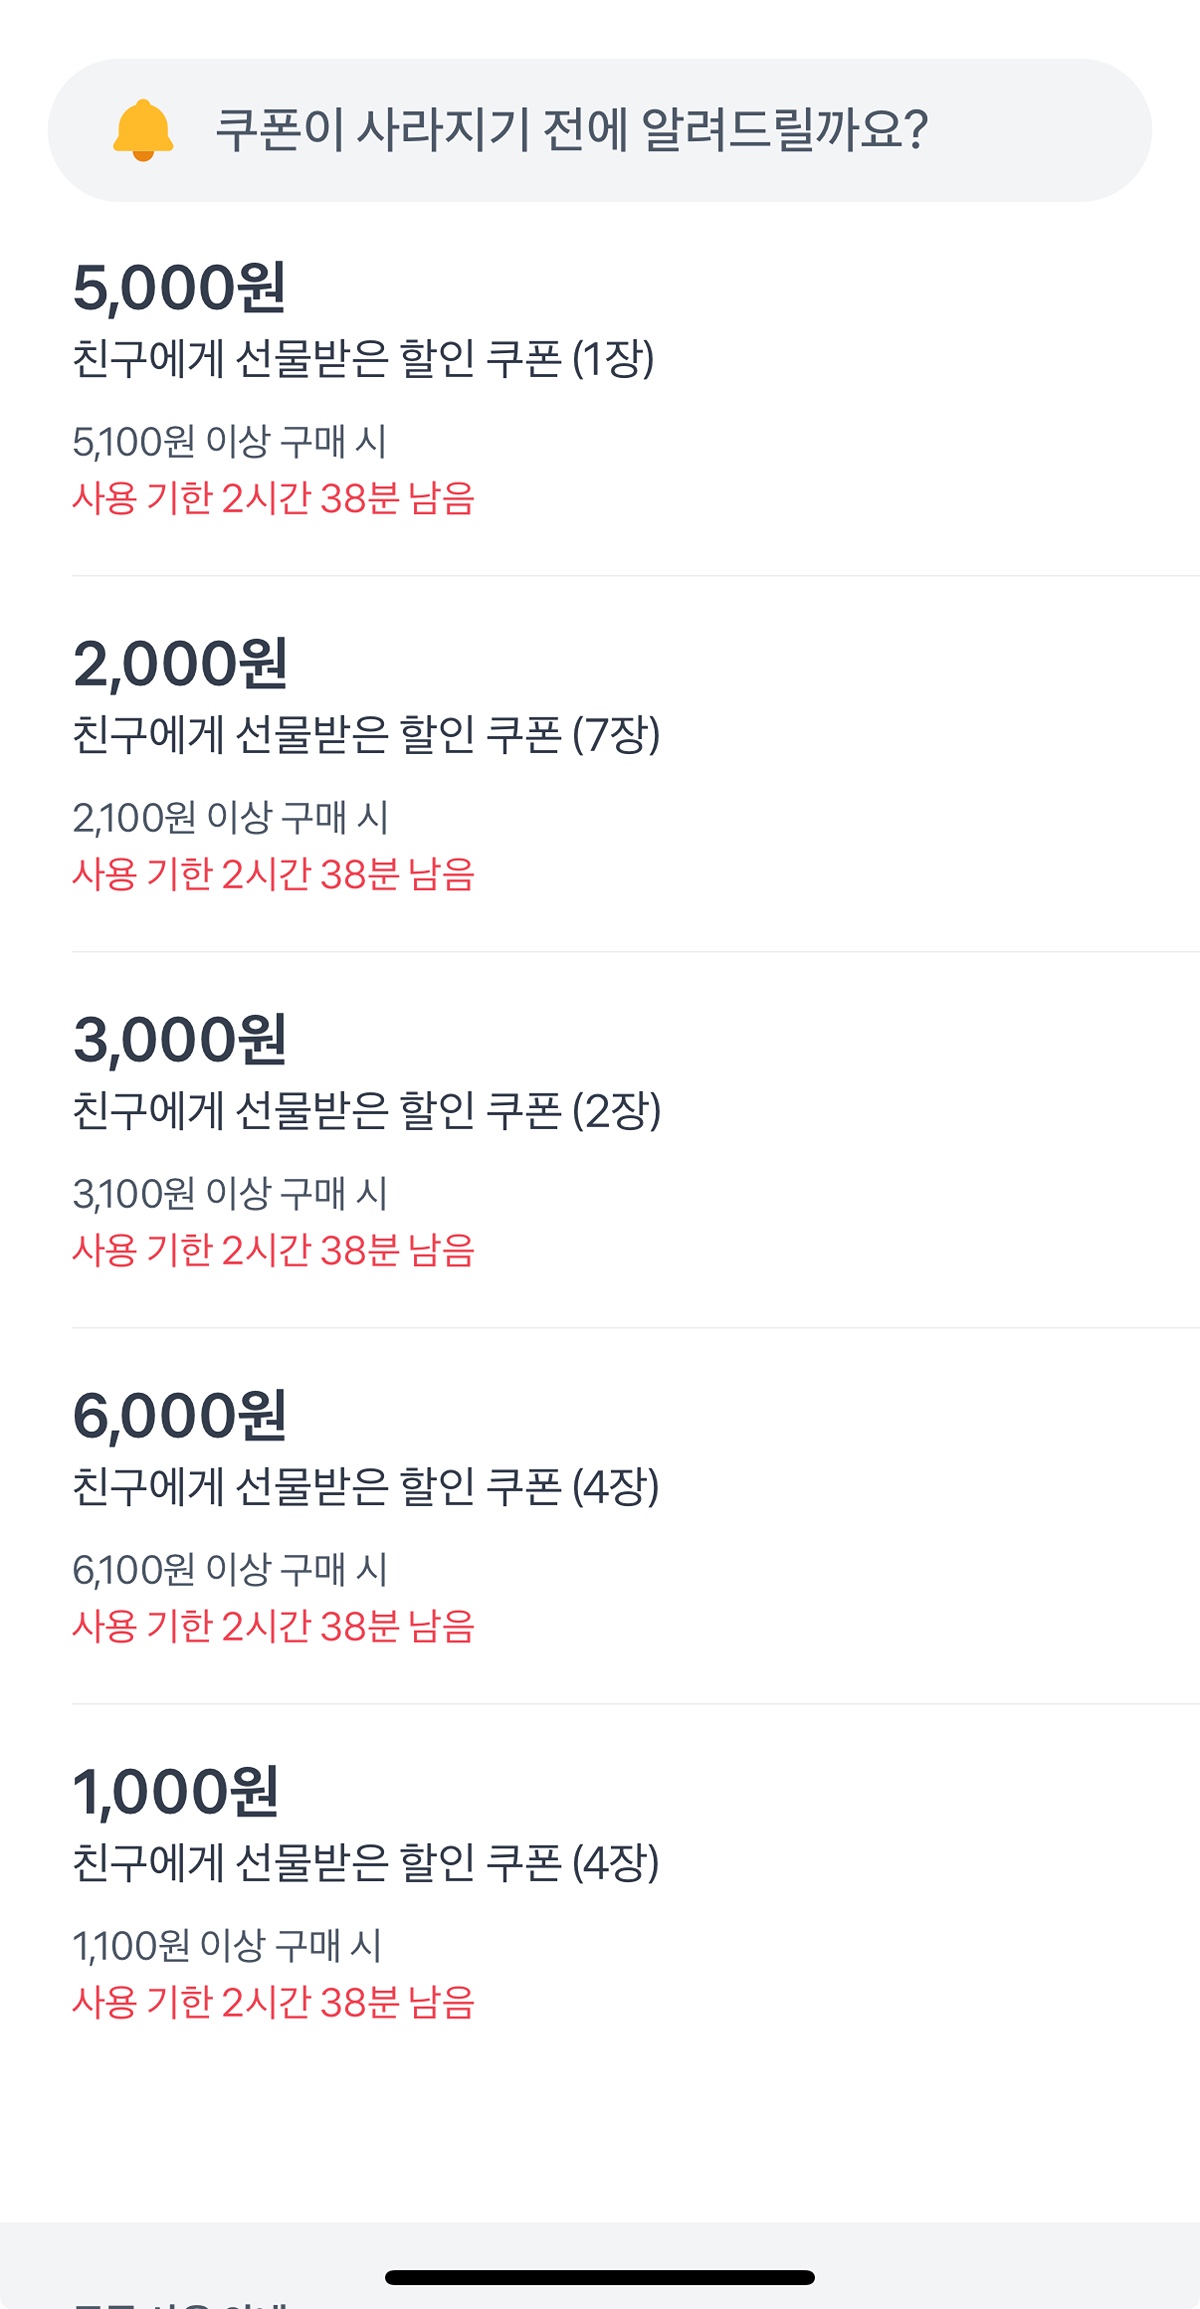1200x2309 pixels.
Task: Select the 5,000원 coupon amount
Action: click(180, 288)
